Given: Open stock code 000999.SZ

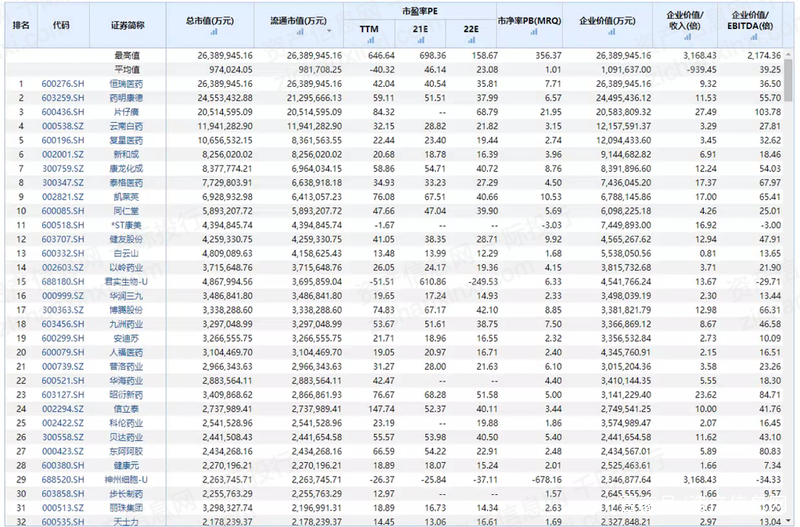Looking at the screenshot, I should [x=63, y=296].
